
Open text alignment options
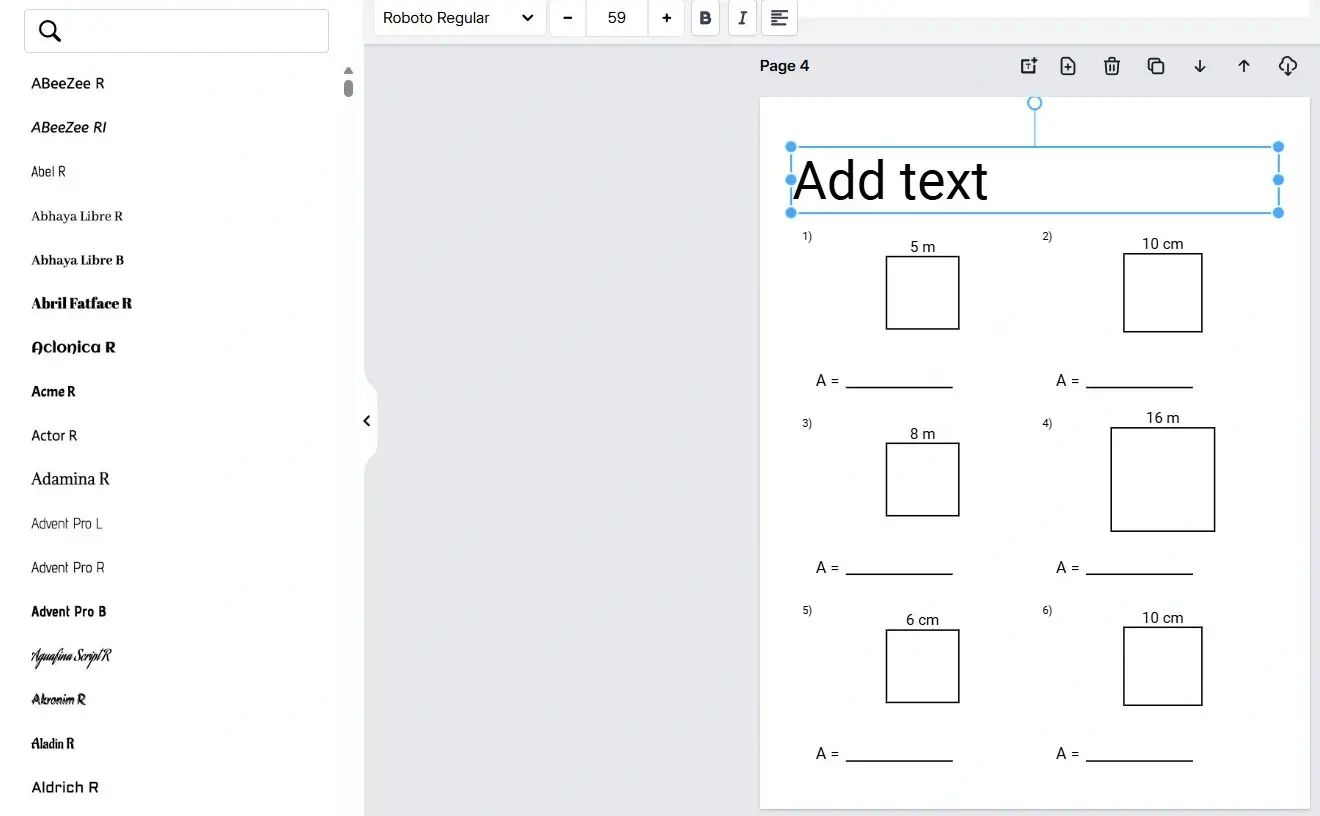tap(779, 18)
